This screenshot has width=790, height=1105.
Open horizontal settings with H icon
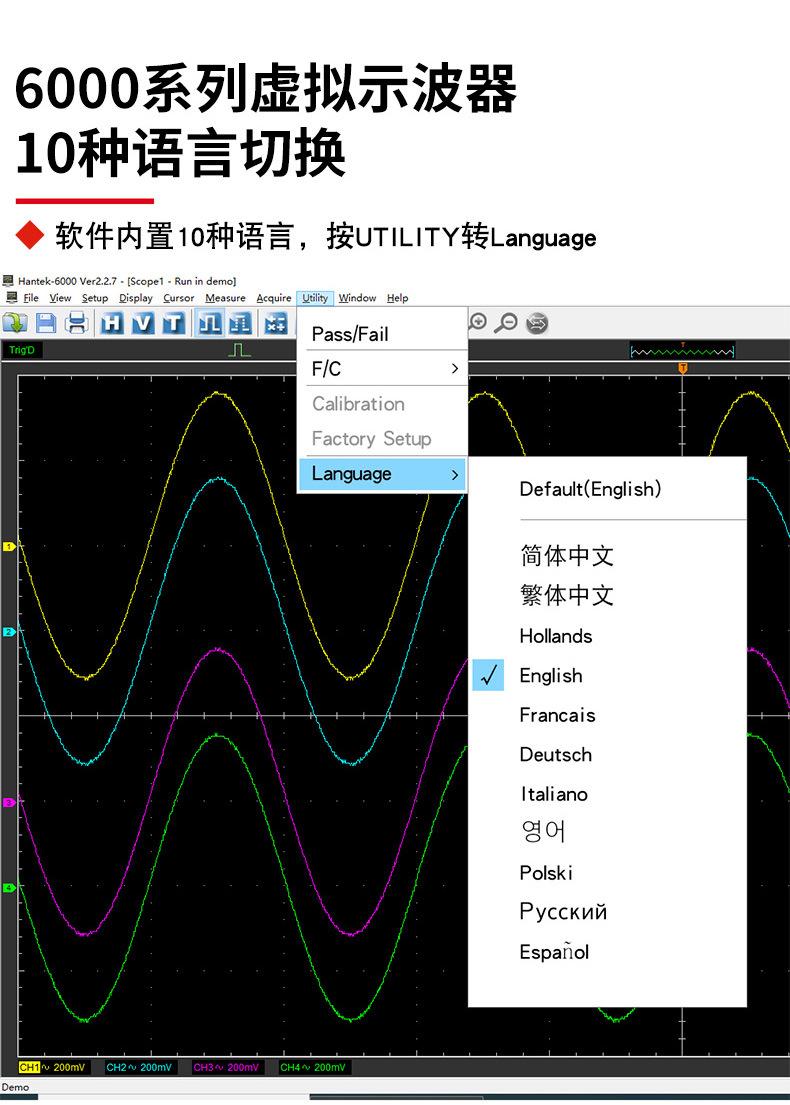112,323
